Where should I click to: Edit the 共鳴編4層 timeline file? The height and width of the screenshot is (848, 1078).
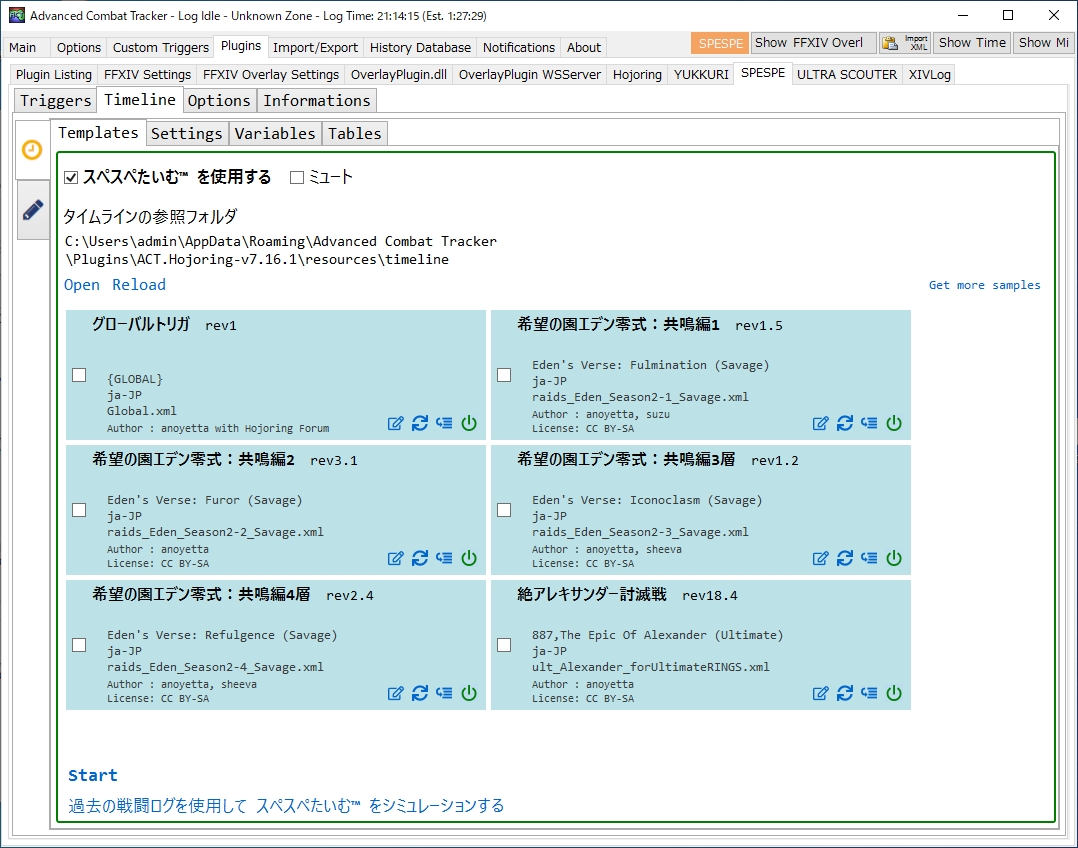click(395, 693)
